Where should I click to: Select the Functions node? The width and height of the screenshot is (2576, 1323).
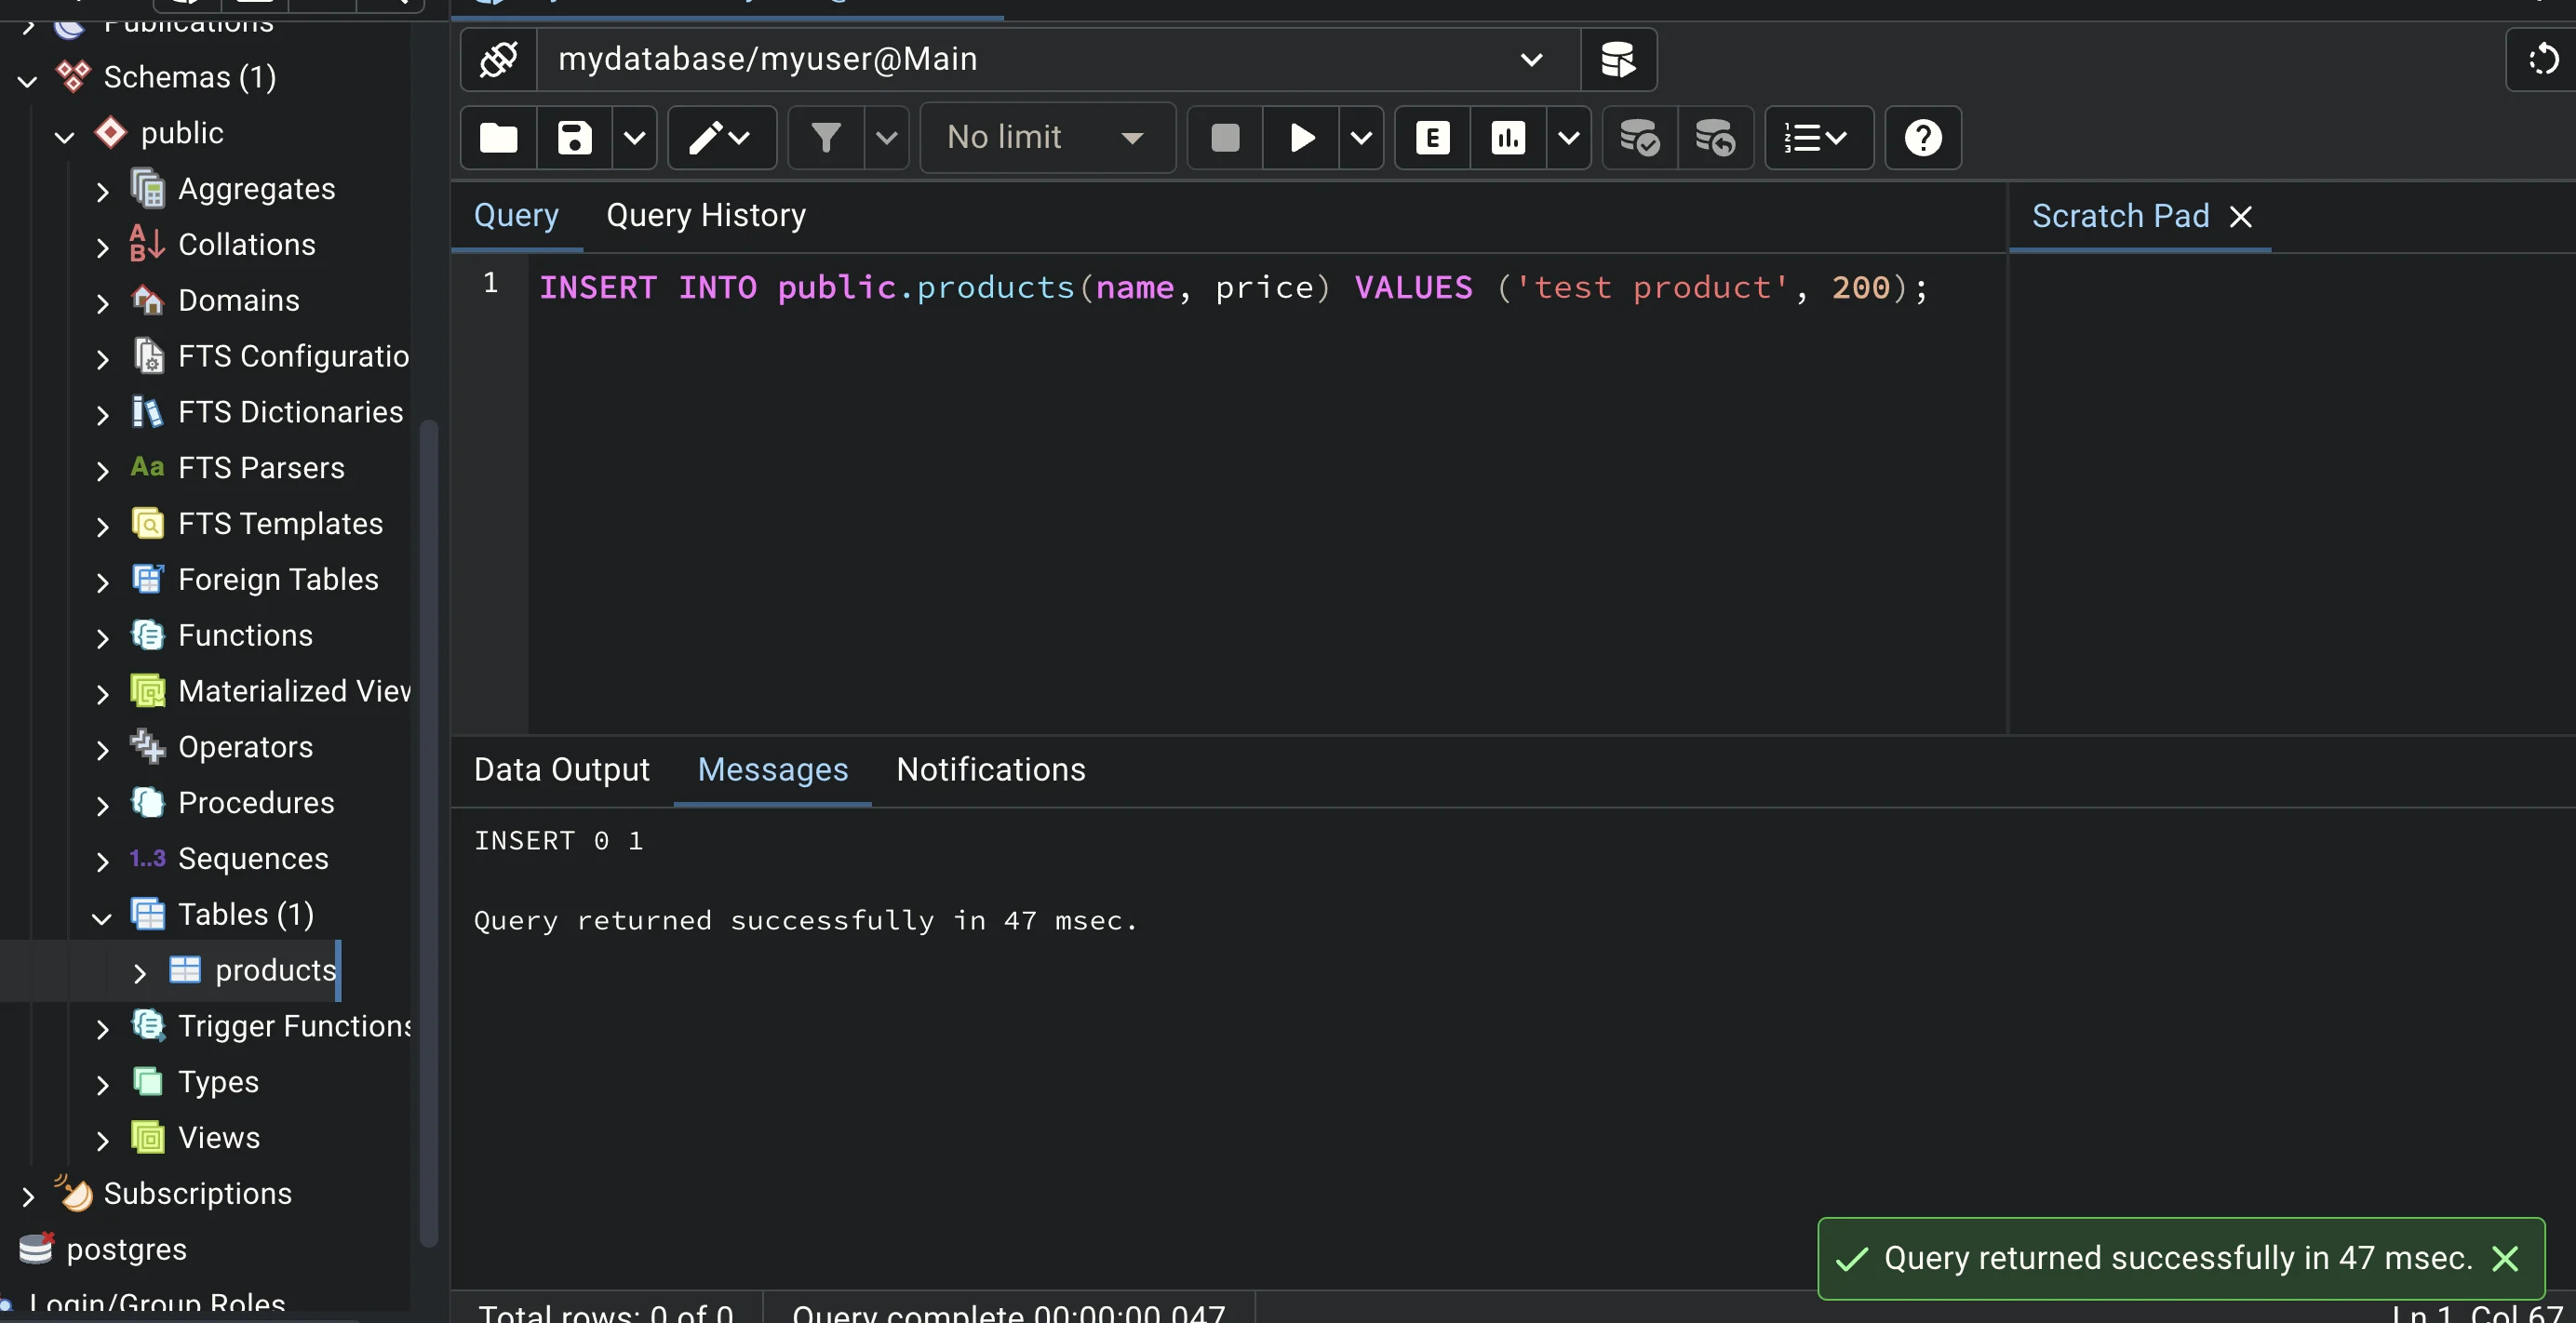click(x=245, y=636)
